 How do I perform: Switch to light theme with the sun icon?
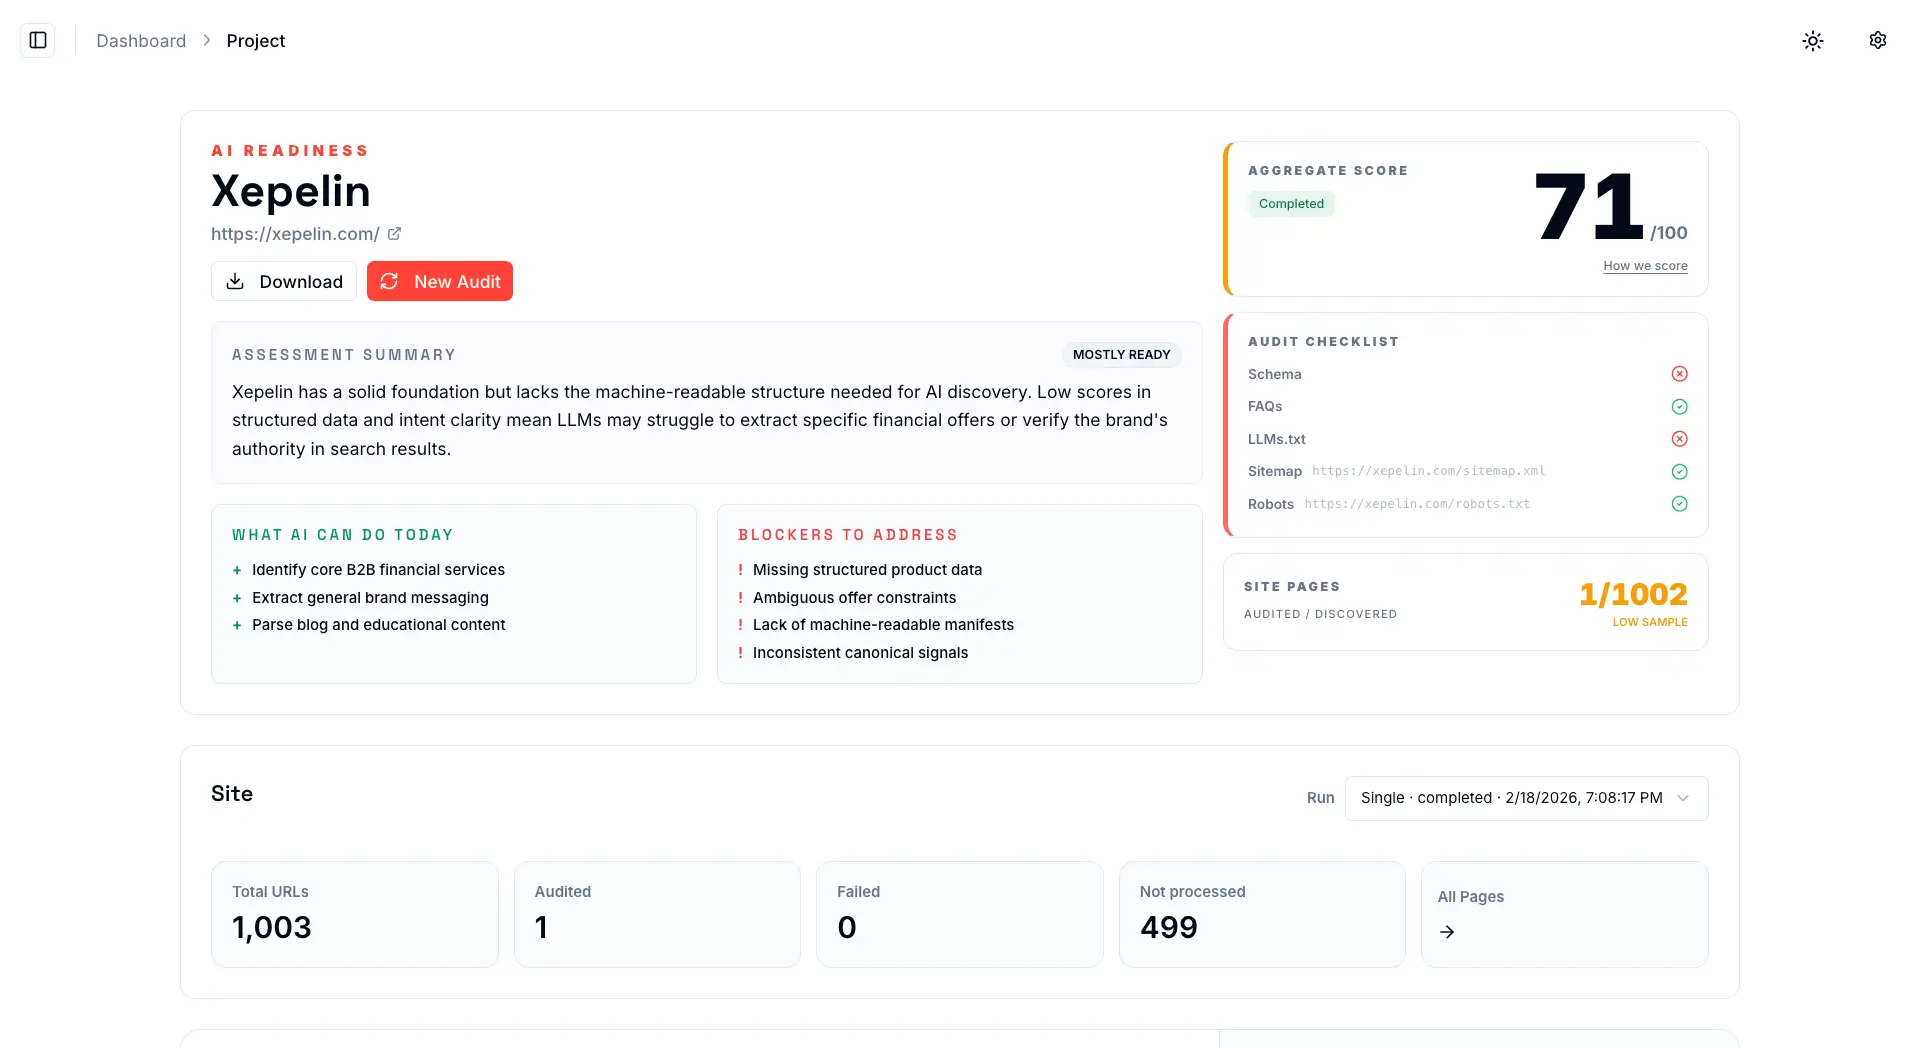coord(1813,40)
